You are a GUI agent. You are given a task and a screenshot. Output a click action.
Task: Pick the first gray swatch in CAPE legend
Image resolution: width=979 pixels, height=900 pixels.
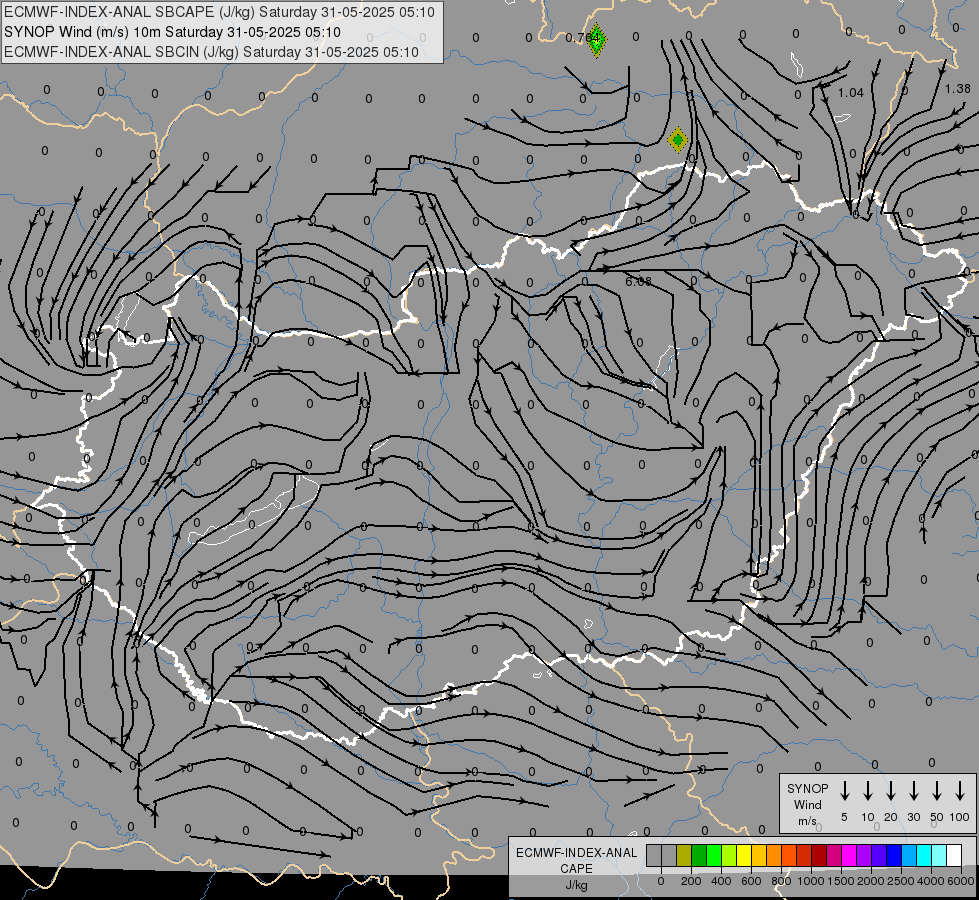click(654, 856)
